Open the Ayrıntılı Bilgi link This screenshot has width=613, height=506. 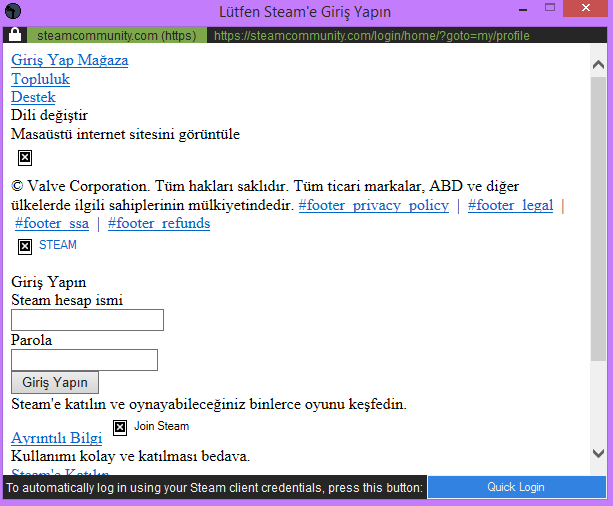[57, 438]
